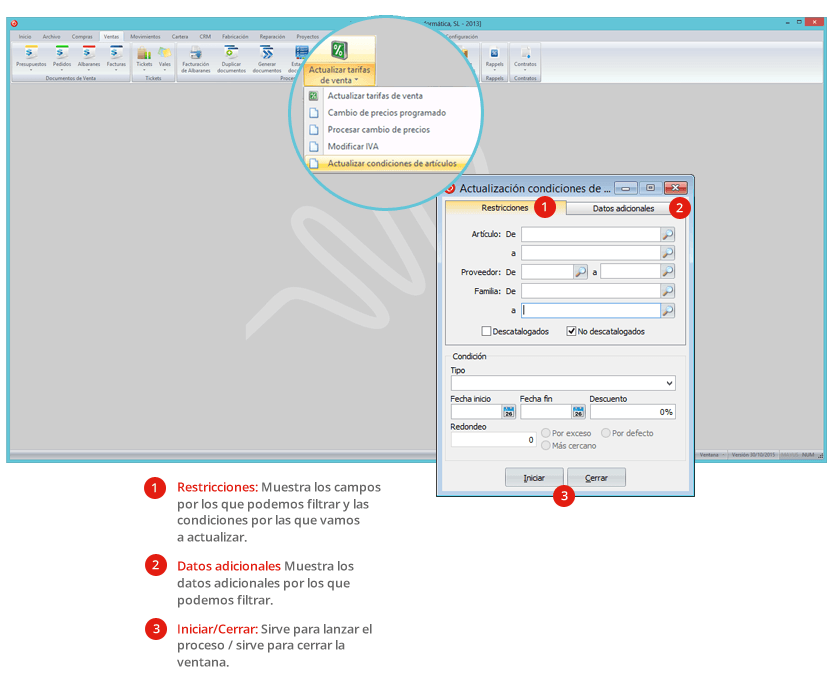
Task: Click search icon for Familia De field
Action: click(x=668, y=291)
